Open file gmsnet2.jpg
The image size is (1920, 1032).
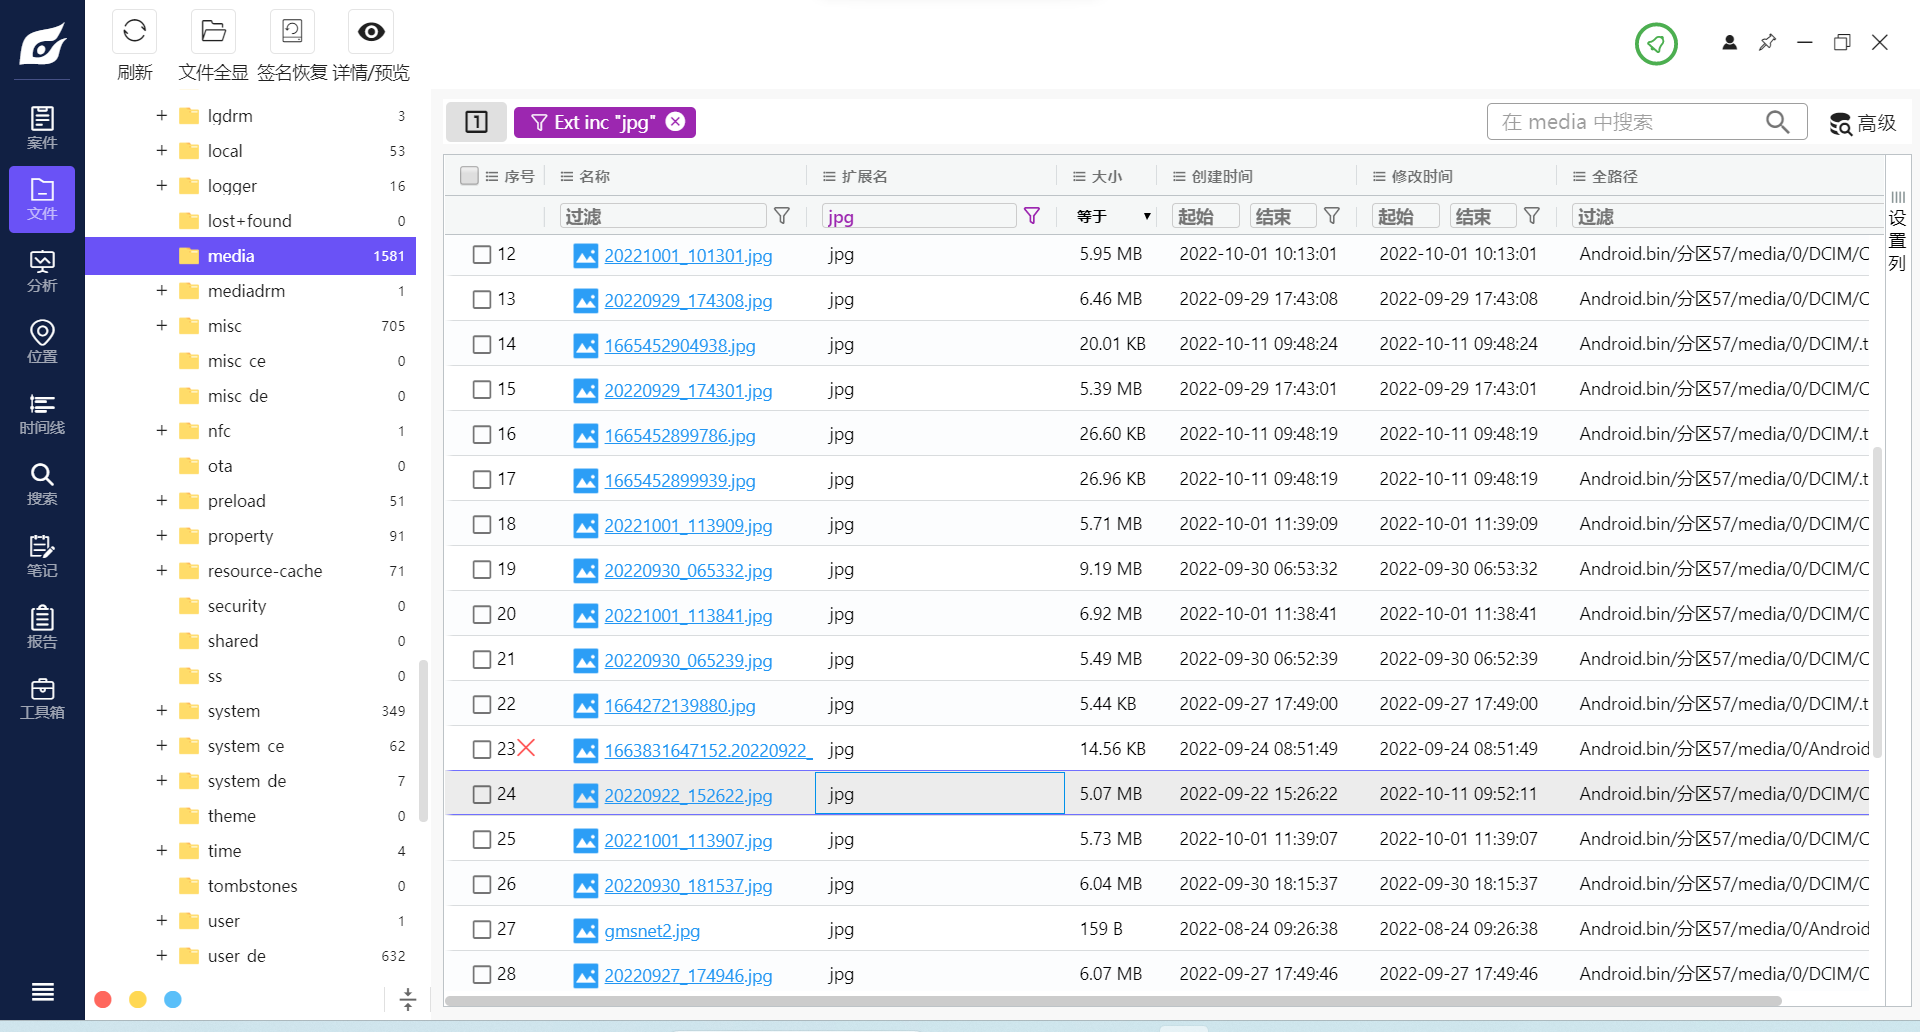652,931
